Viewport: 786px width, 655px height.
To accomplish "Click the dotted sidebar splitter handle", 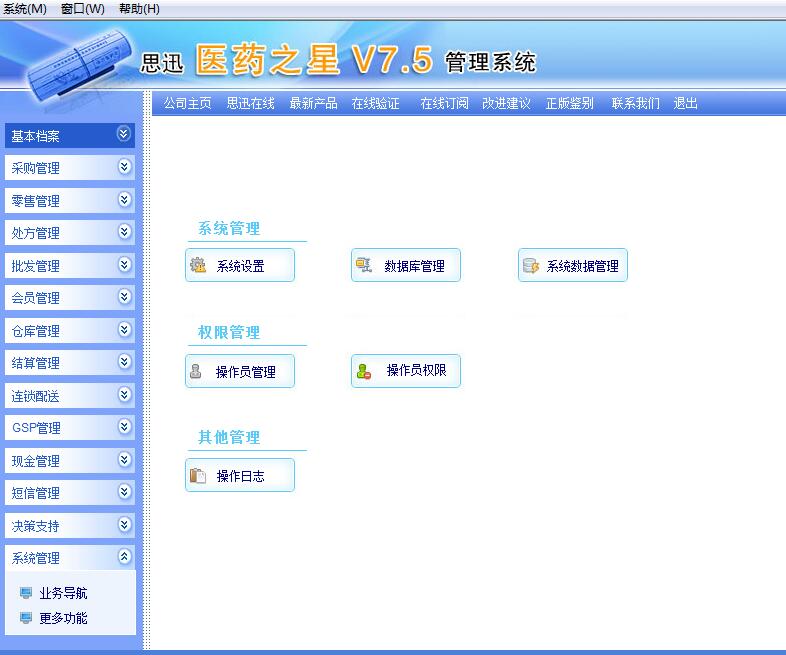I will 146,370.
